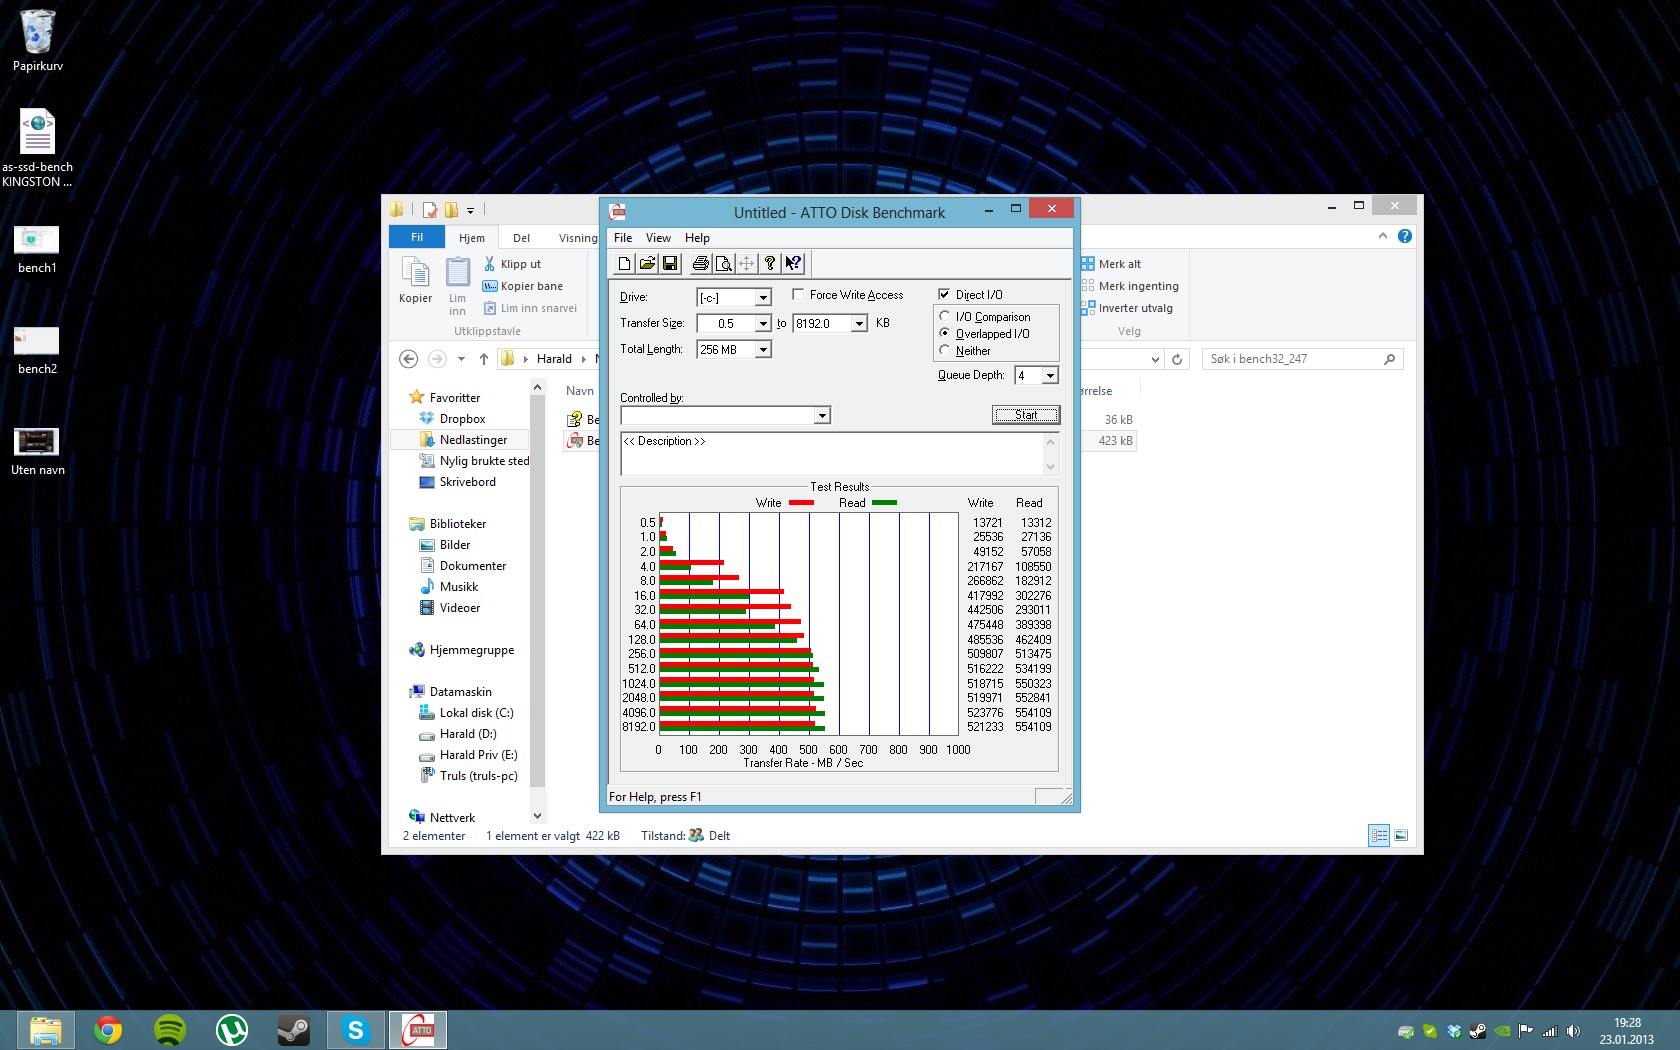Choose the Neither radio option

click(945, 351)
